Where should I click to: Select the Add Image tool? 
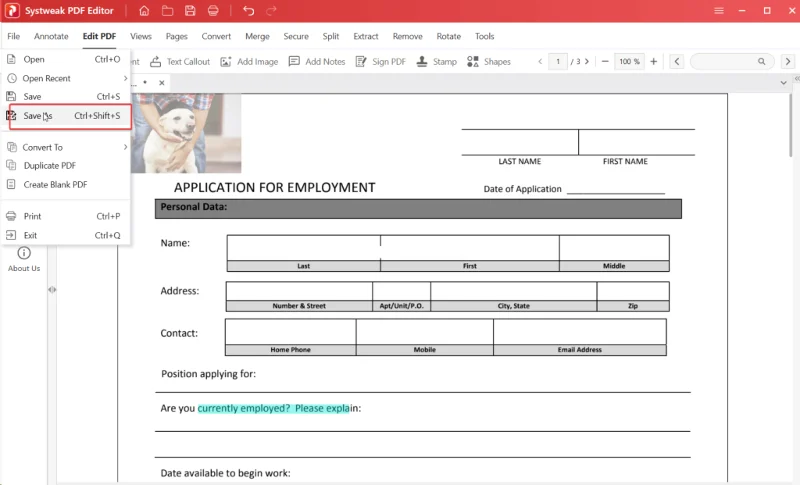point(249,62)
